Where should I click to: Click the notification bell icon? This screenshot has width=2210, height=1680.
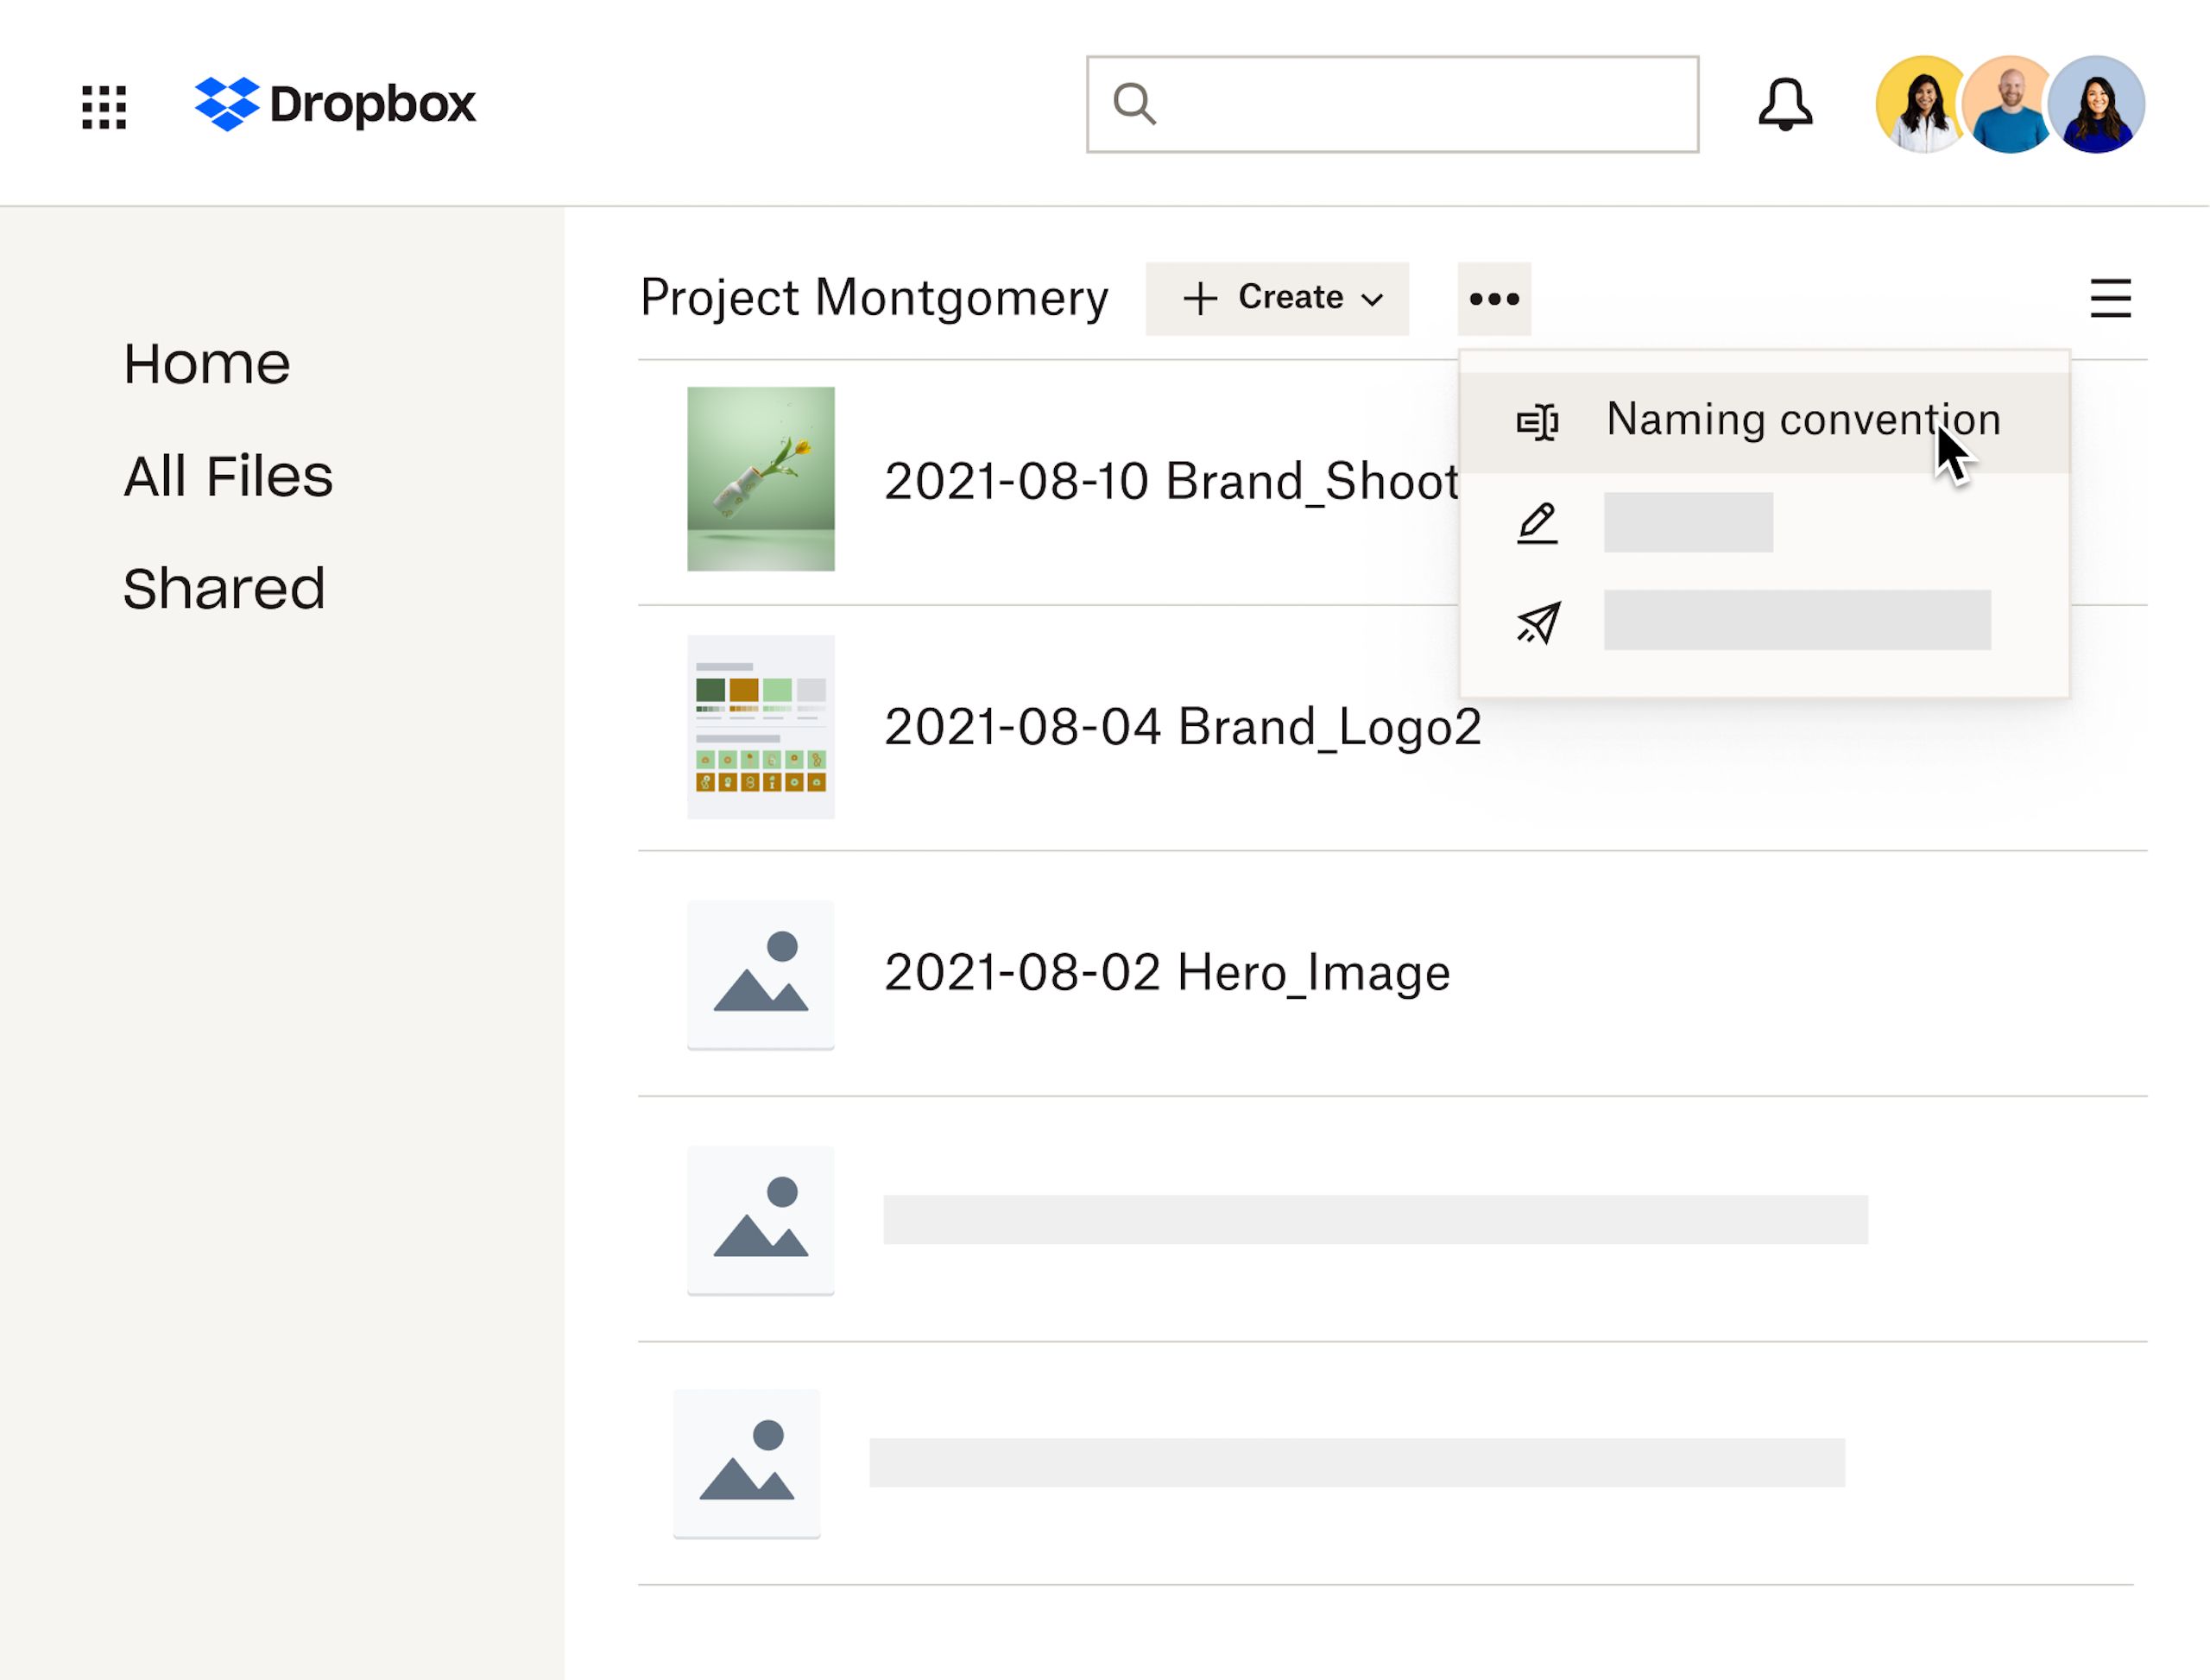(x=1784, y=104)
